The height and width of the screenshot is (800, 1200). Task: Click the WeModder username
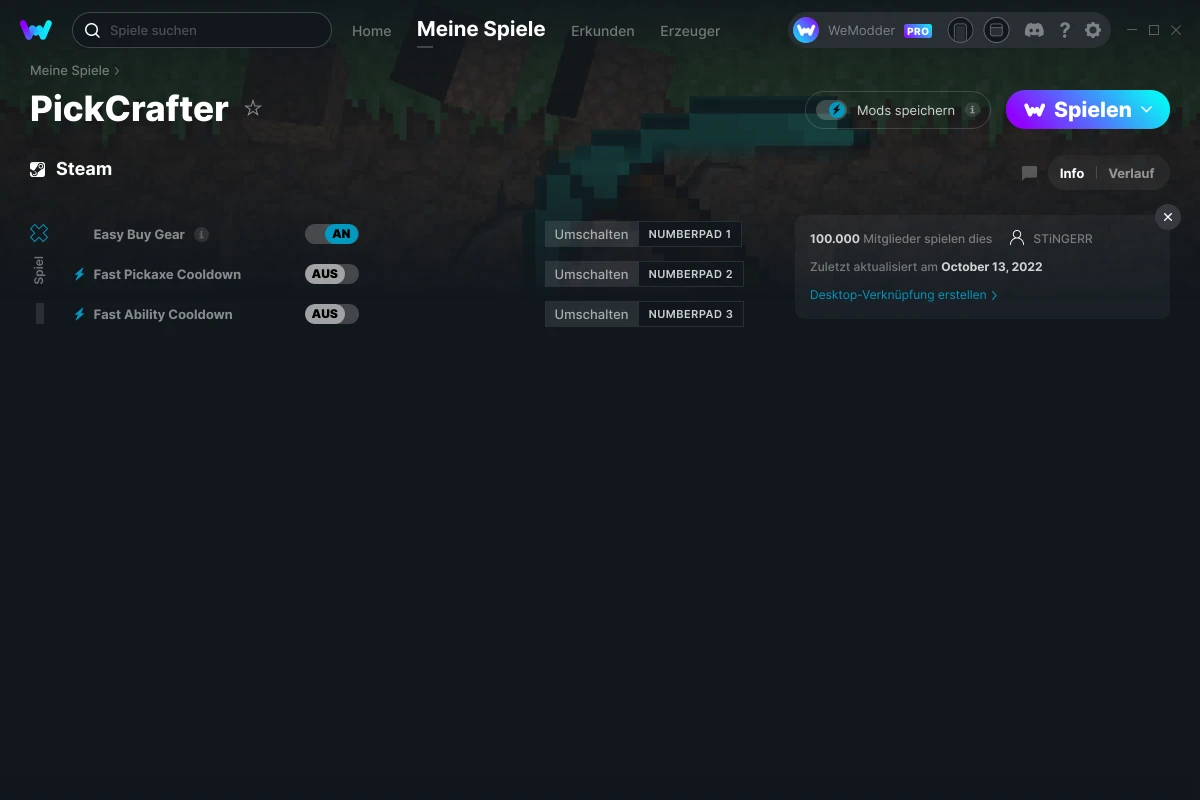[861, 31]
